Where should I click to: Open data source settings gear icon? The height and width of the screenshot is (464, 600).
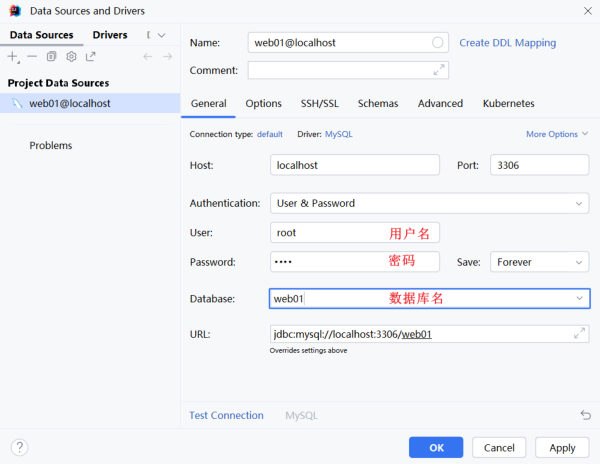71,57
